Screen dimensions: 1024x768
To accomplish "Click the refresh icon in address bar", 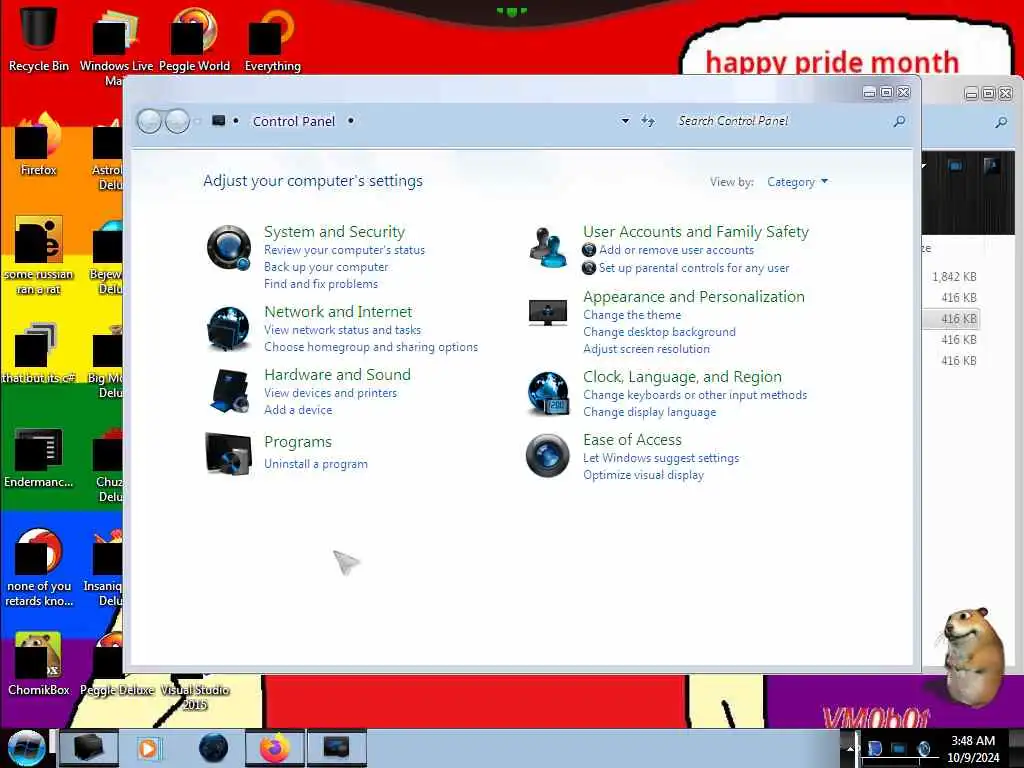I will (647, 121).
